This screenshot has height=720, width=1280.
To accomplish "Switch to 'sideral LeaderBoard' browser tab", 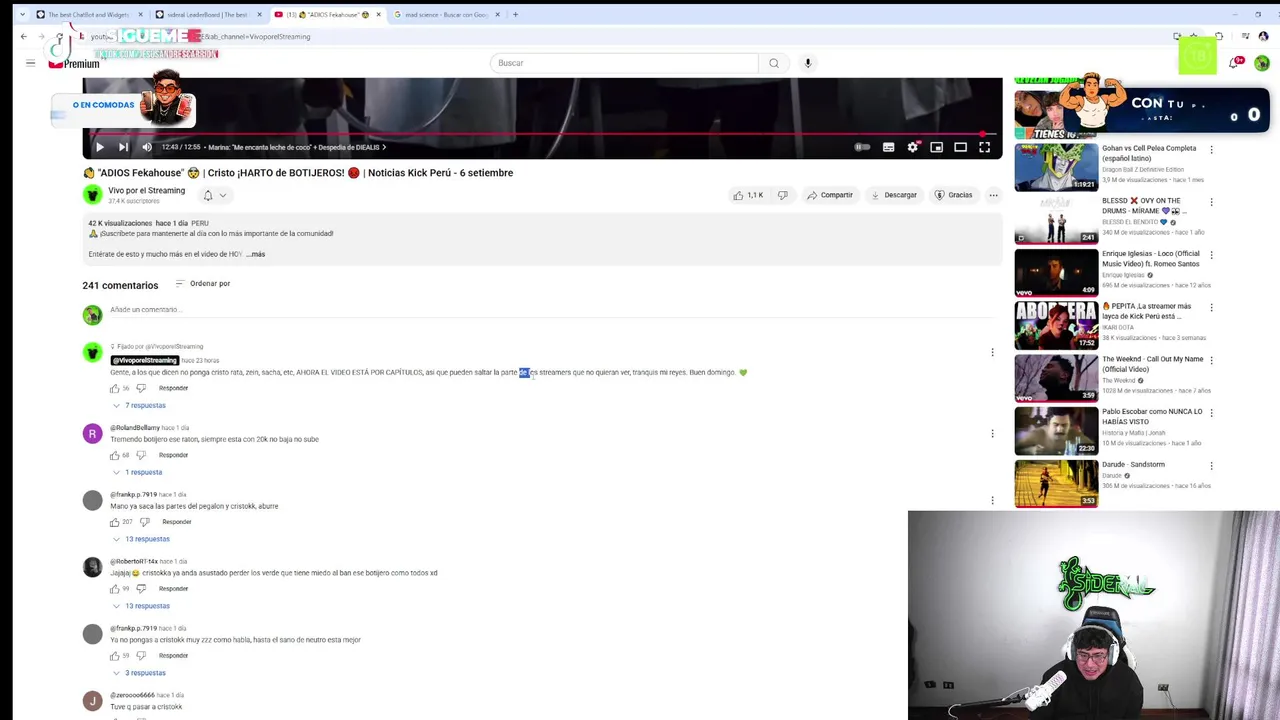I will 207,14.
